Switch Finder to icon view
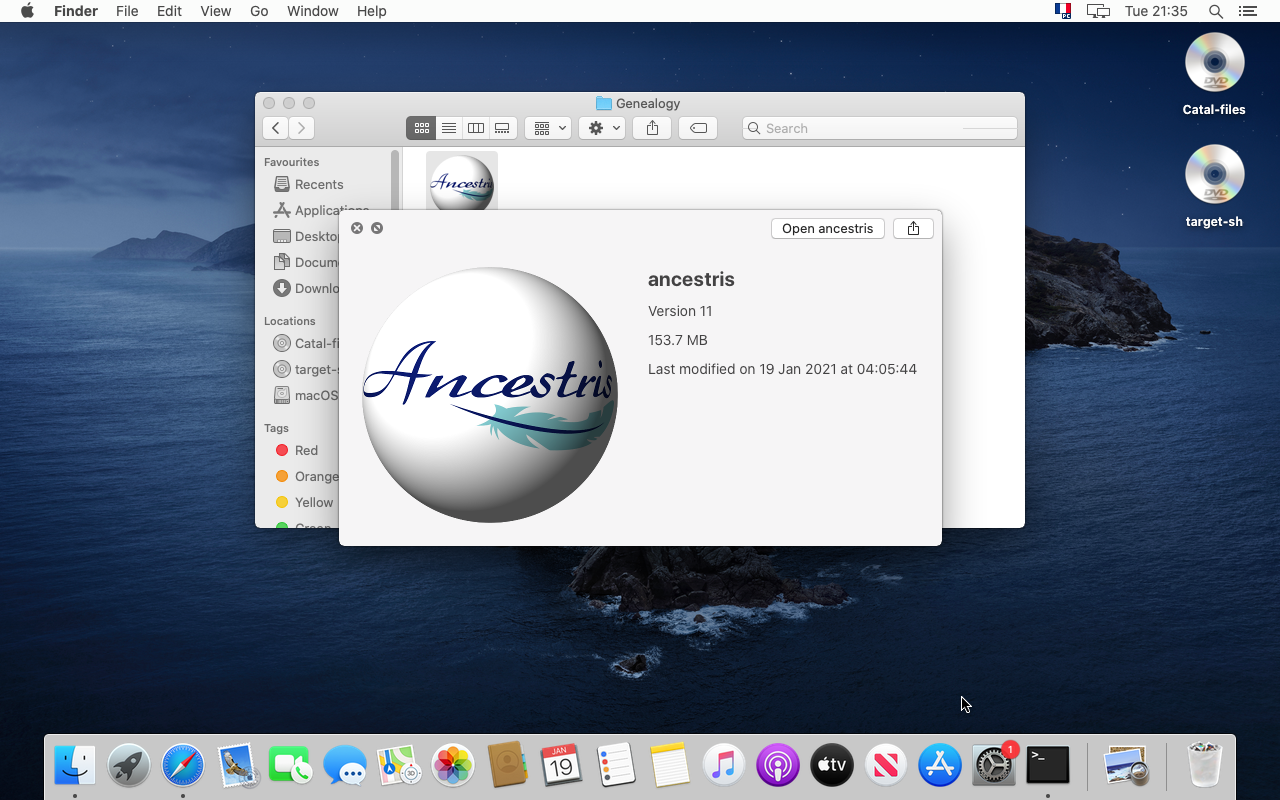 point(421,128)
